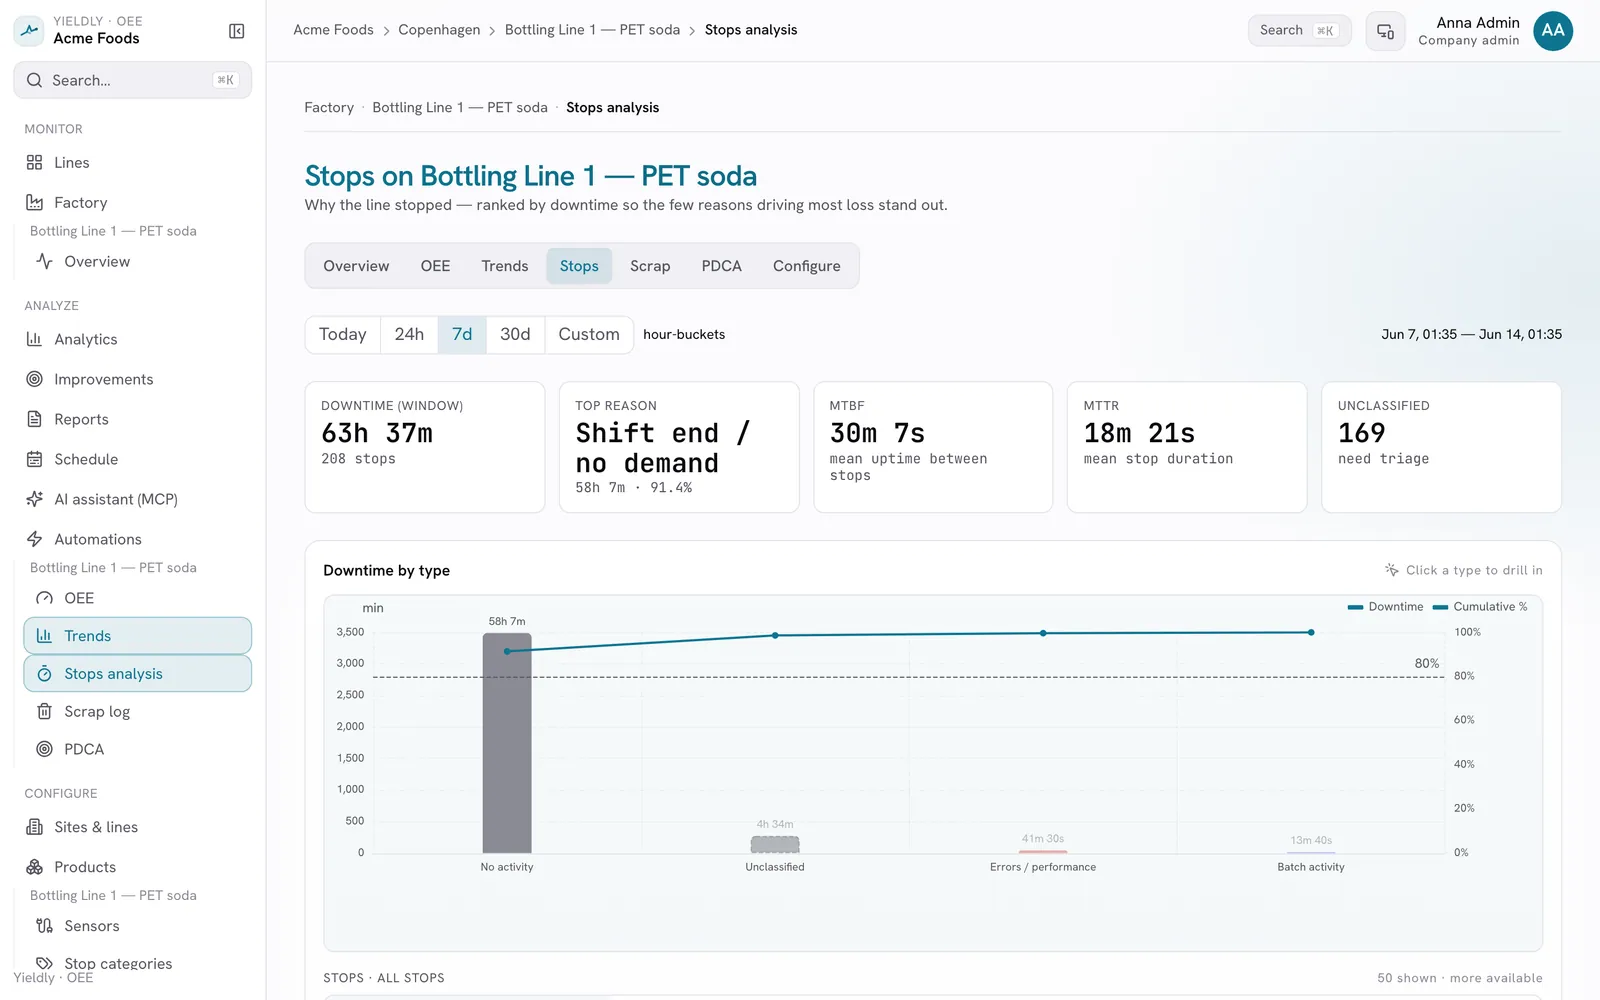The height and width of the screenshot is (1000, 1600).
Task: Click the OEE gauge icon
Action: coord(44,598)
